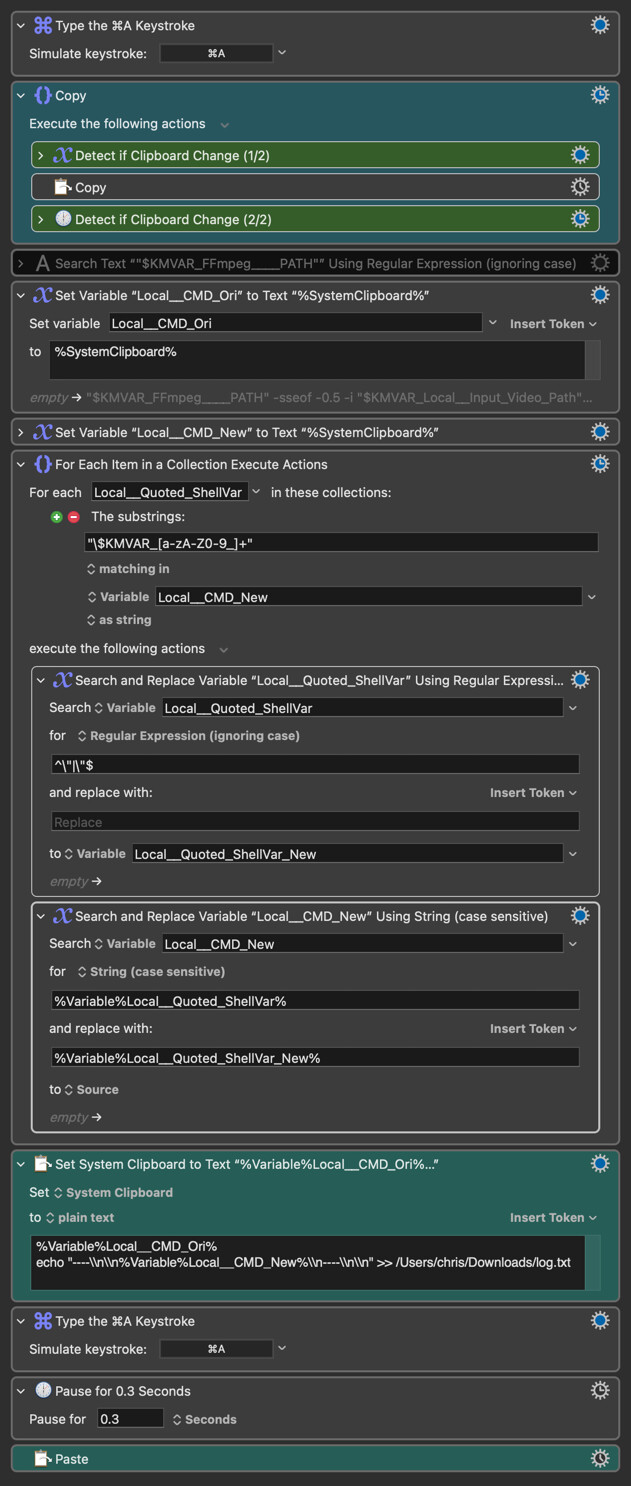
Task: Edit the substrings regex field
Action: coord(342,542)
